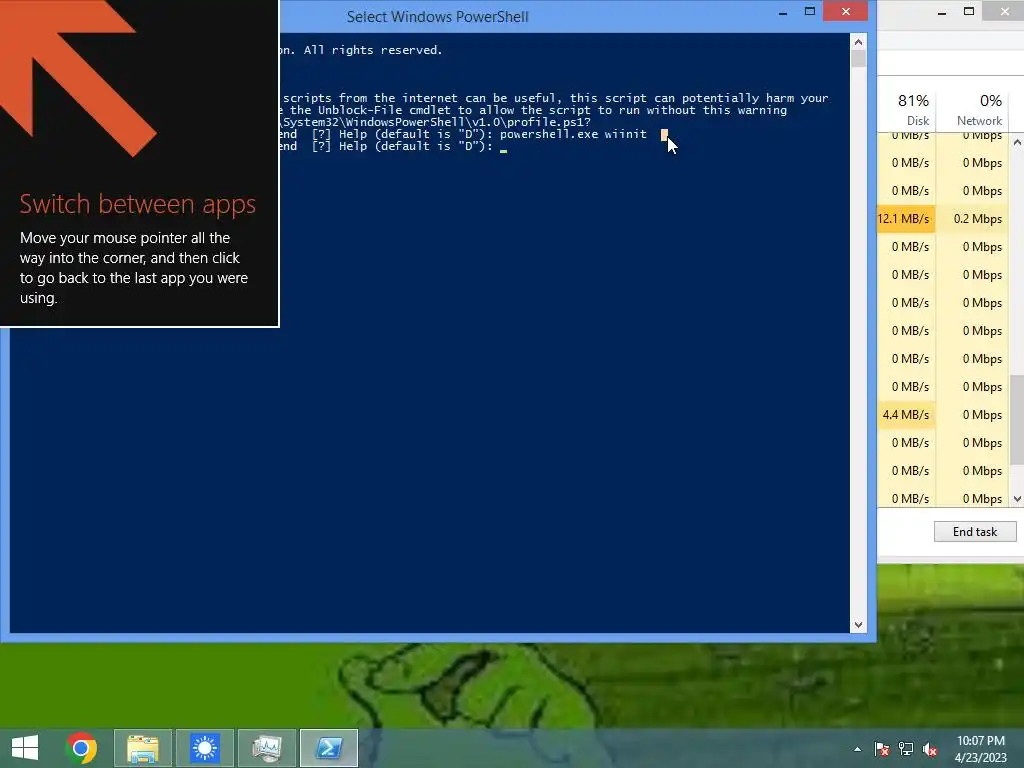Maximize the PowerShell window

coord(810,11)
